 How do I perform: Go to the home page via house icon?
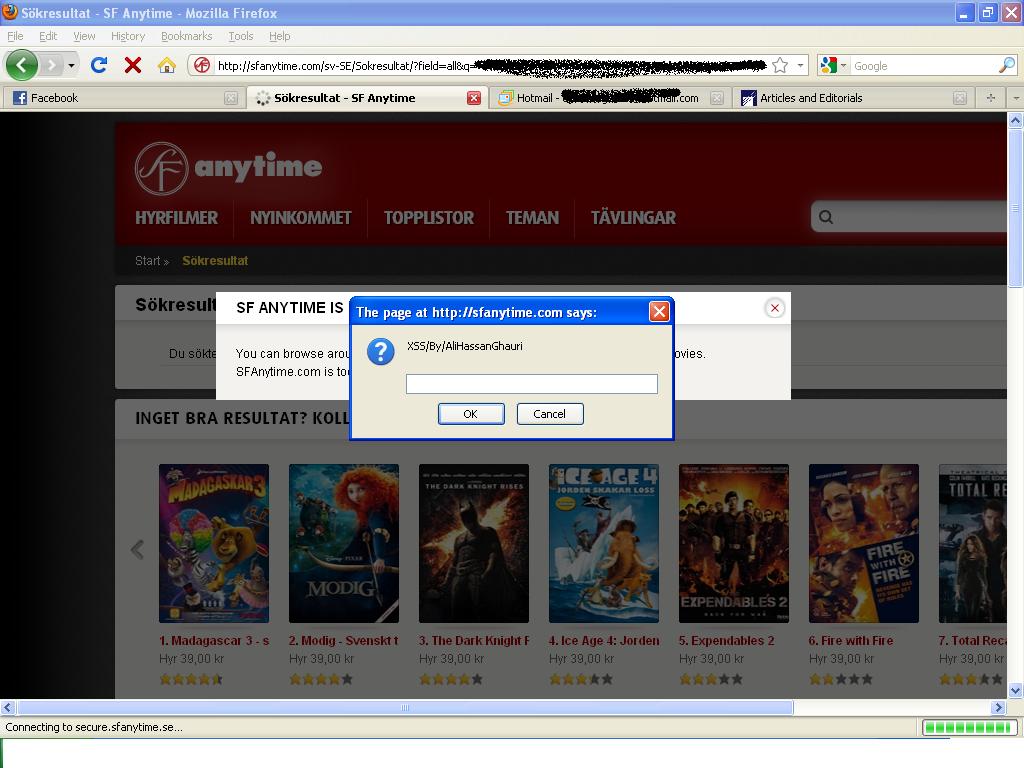(167, 65)
